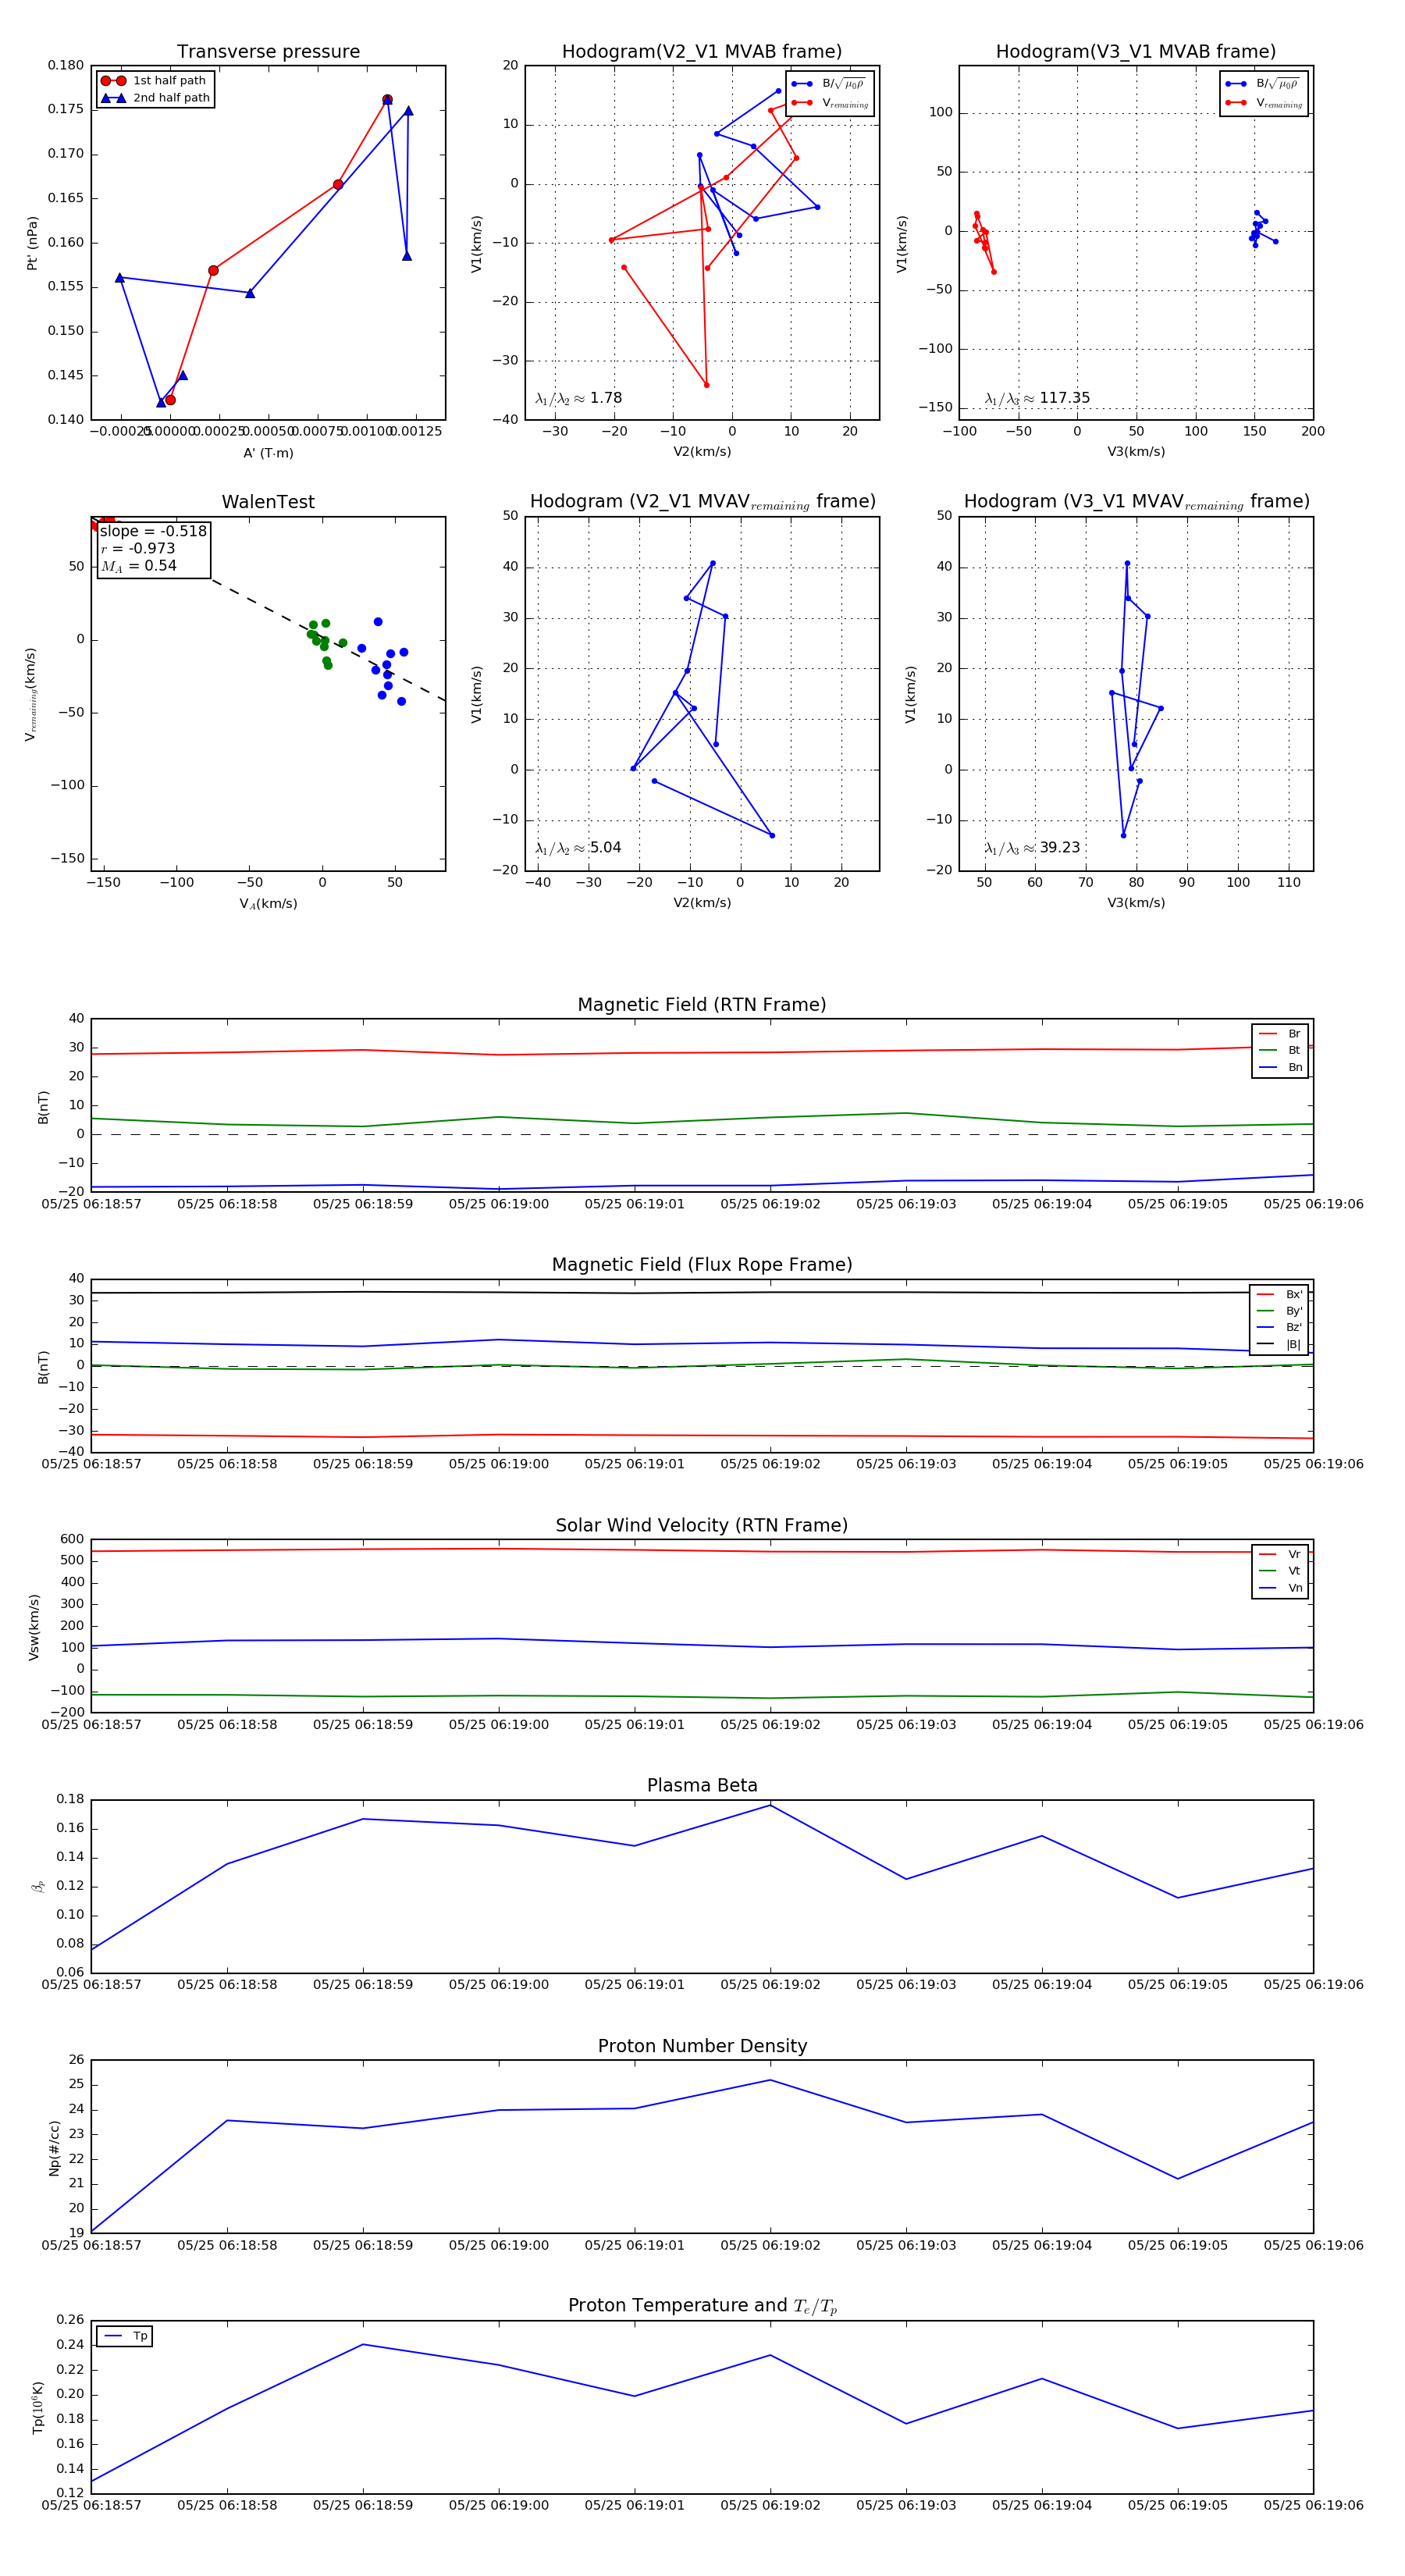1405x2576 pixels.
Task: Click the "Hodogram(V2_V1 MVAB frame)" title
Action: click(x=702, y=52)
